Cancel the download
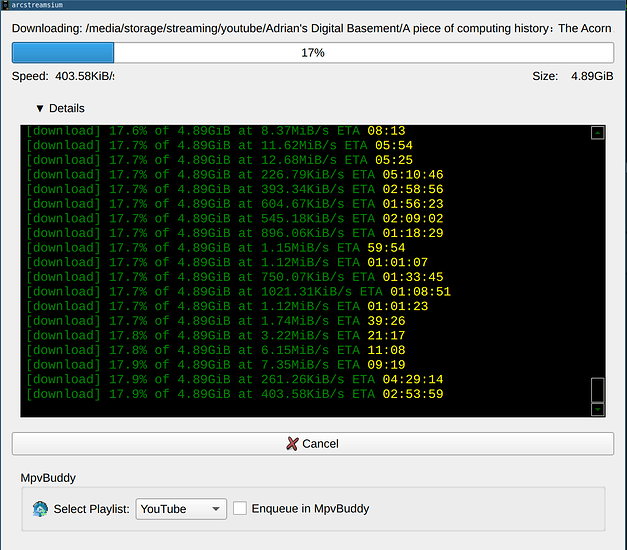627x550 pixels. coord(313,444)
